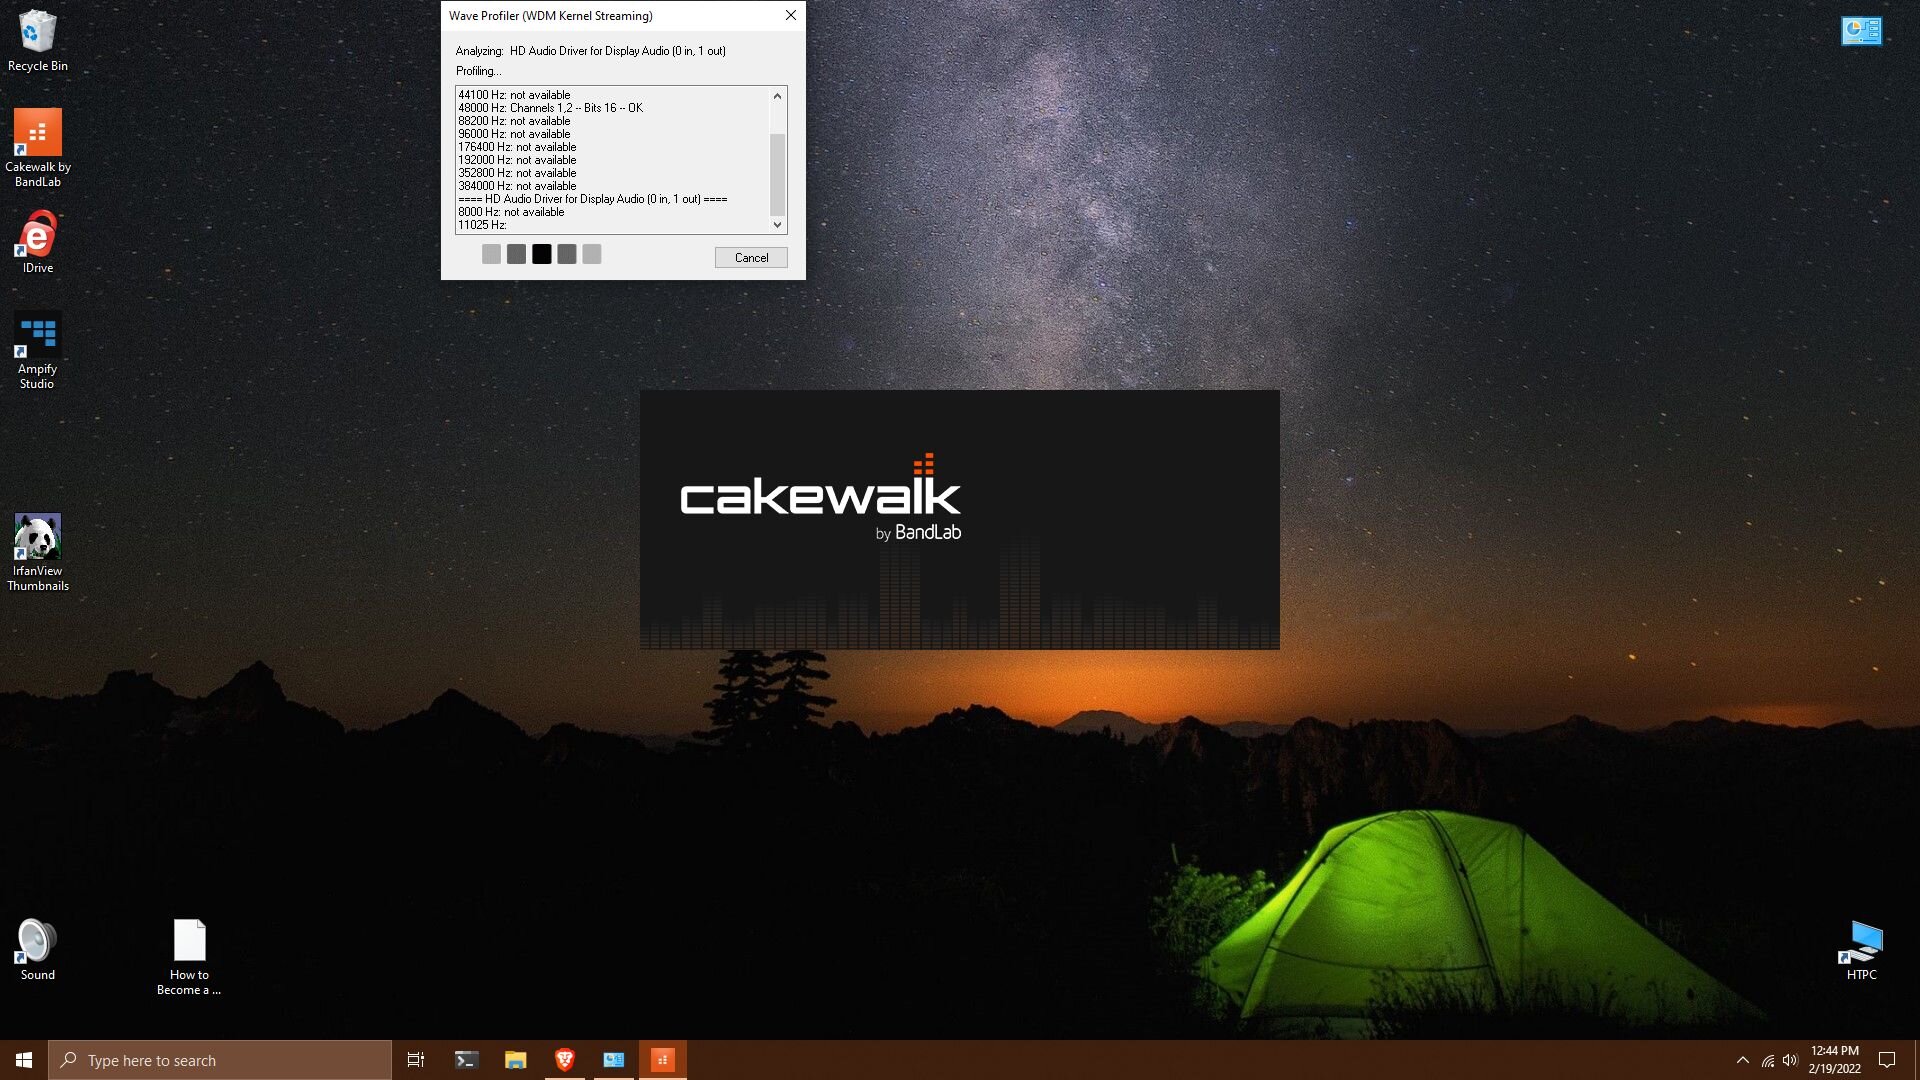
Task: Open the Start menu
Action: [x=22, y=1059]
